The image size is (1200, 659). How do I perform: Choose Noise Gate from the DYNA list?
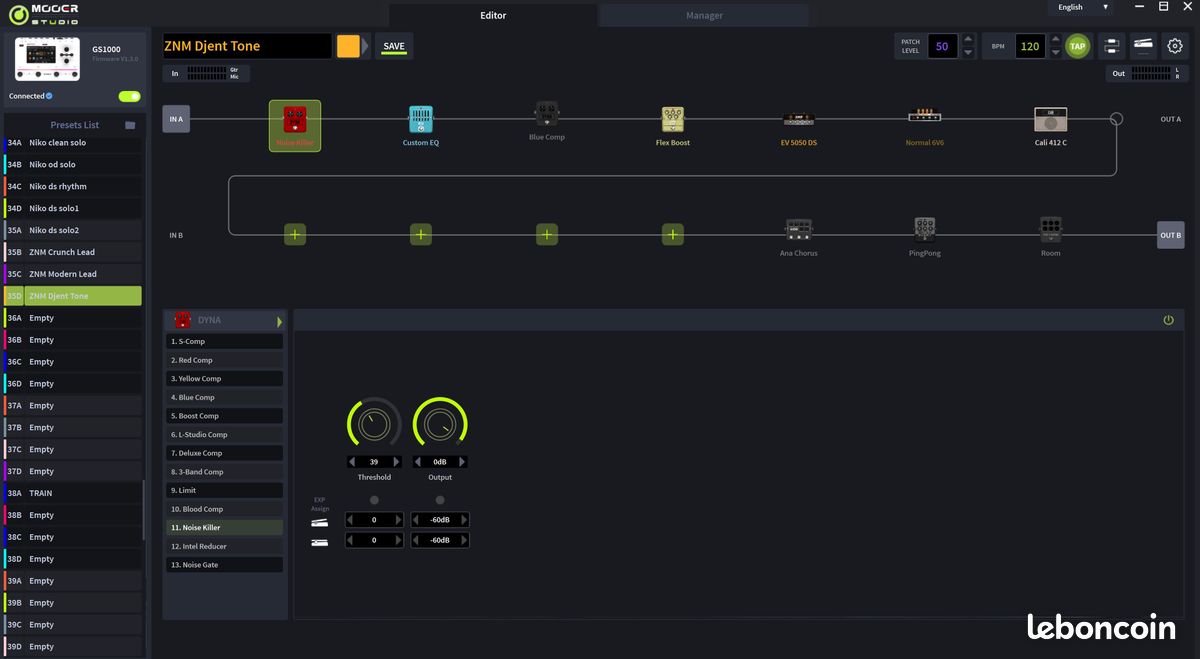(x=225, y=565)
